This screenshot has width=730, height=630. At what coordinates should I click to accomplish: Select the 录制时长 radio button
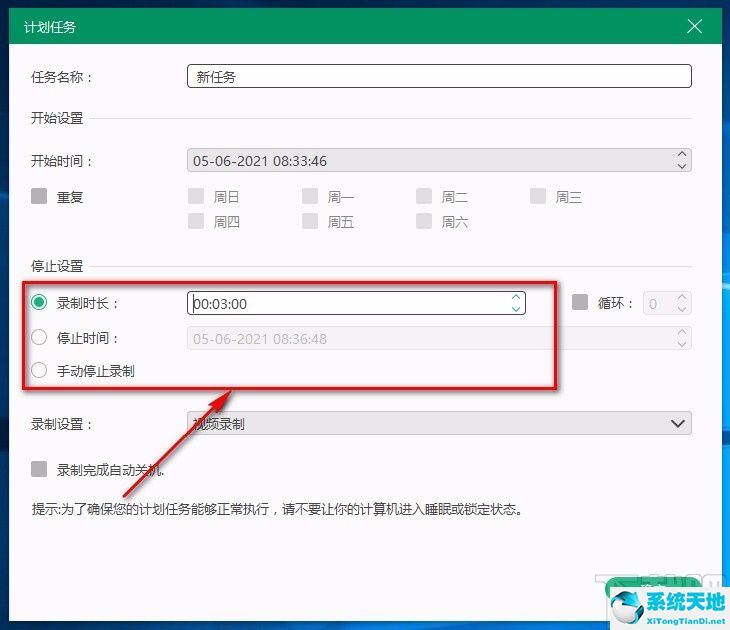click(39, 303)
